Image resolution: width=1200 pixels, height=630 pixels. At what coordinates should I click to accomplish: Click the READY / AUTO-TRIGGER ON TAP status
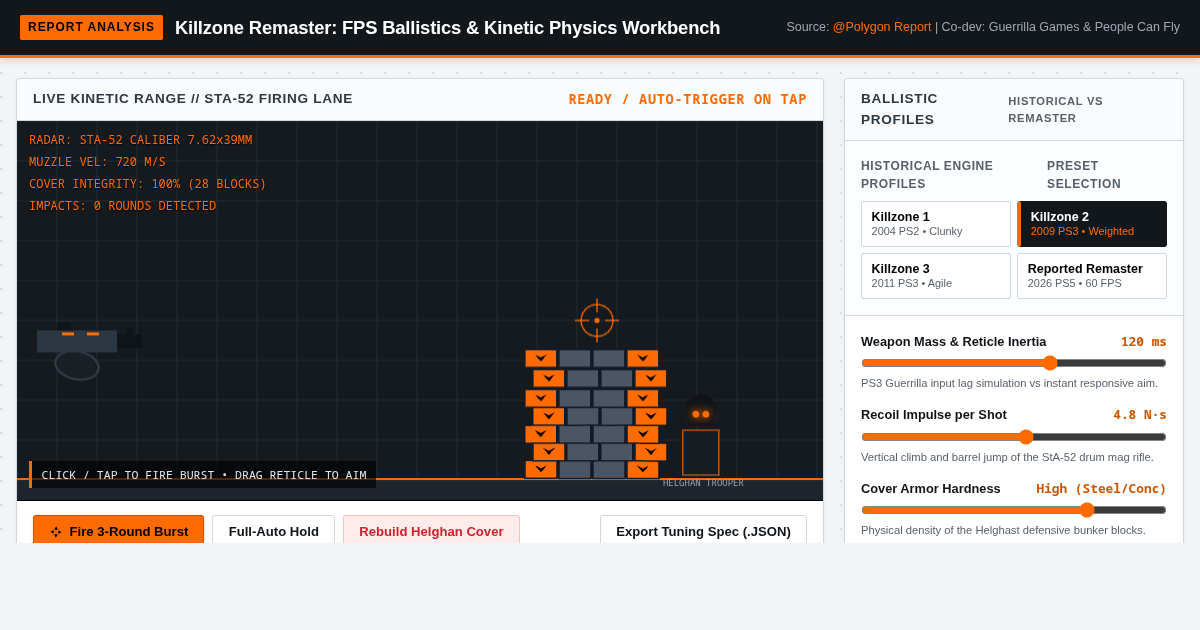click(688, 100)
